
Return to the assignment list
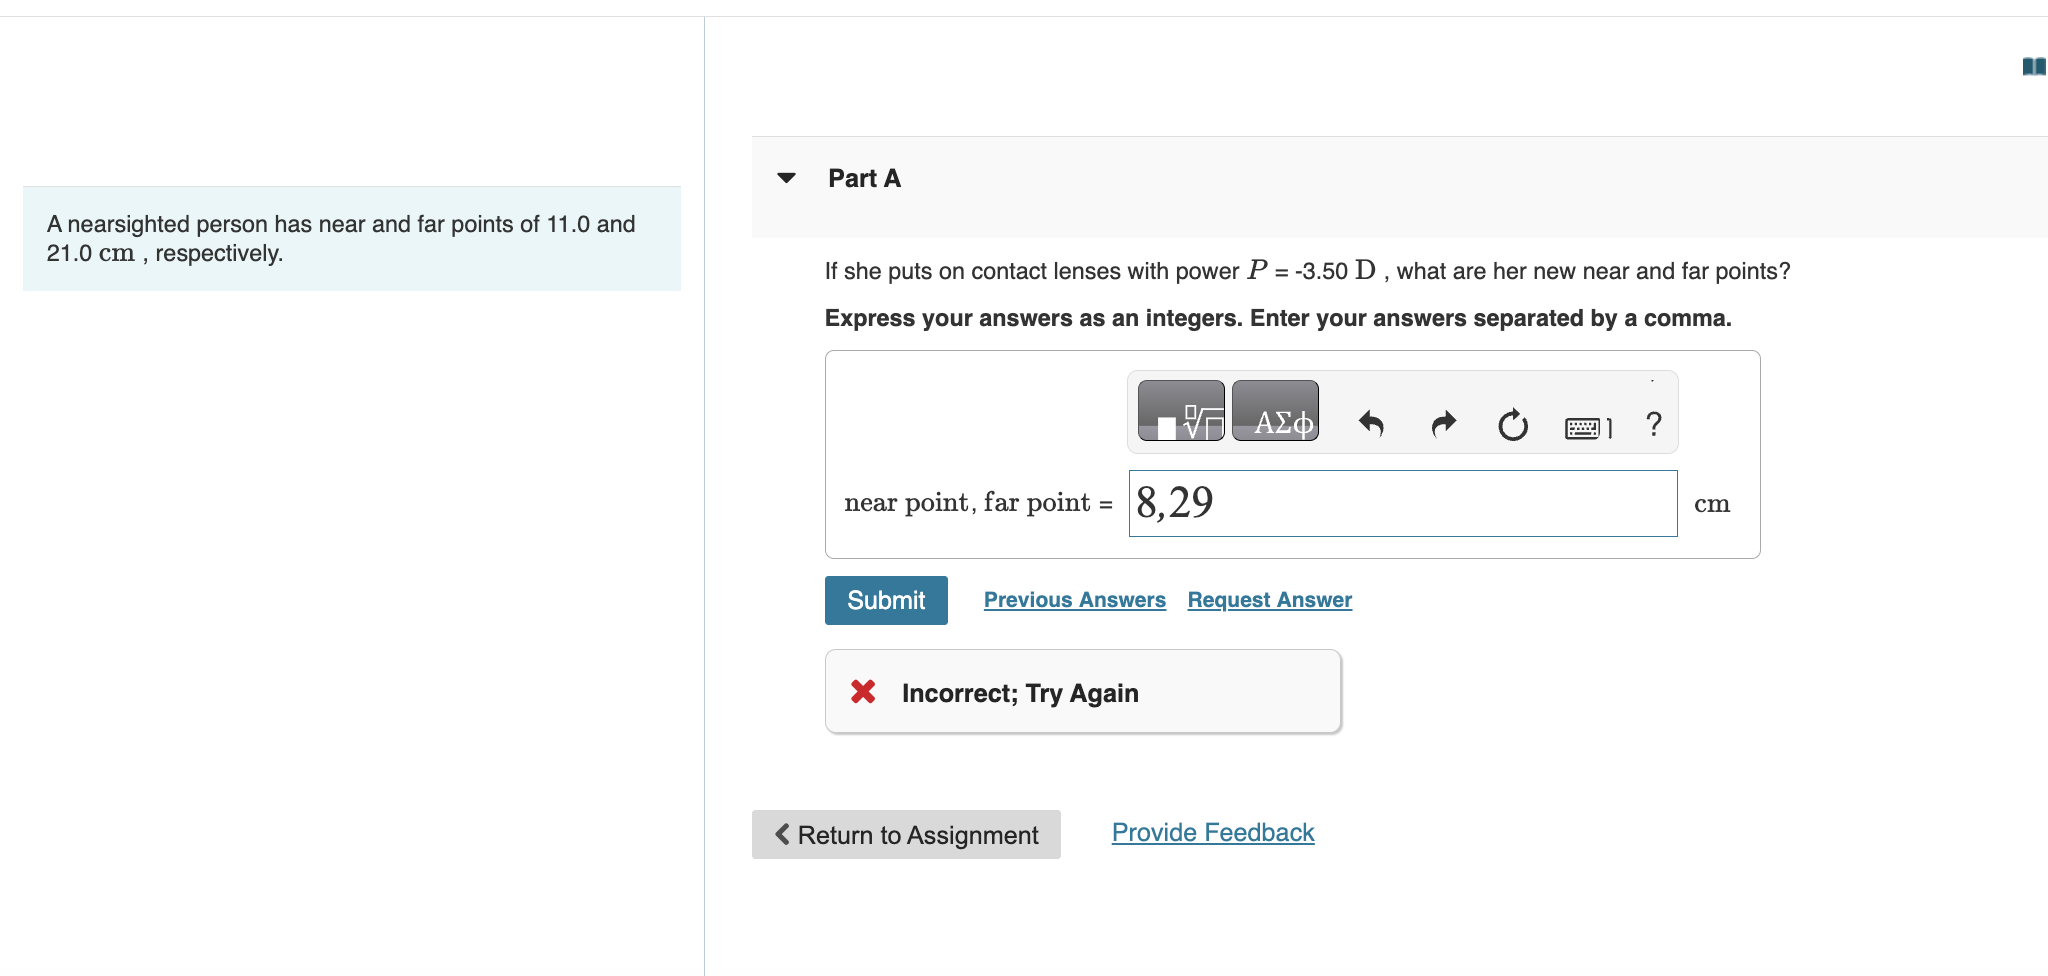pos(905,834)
